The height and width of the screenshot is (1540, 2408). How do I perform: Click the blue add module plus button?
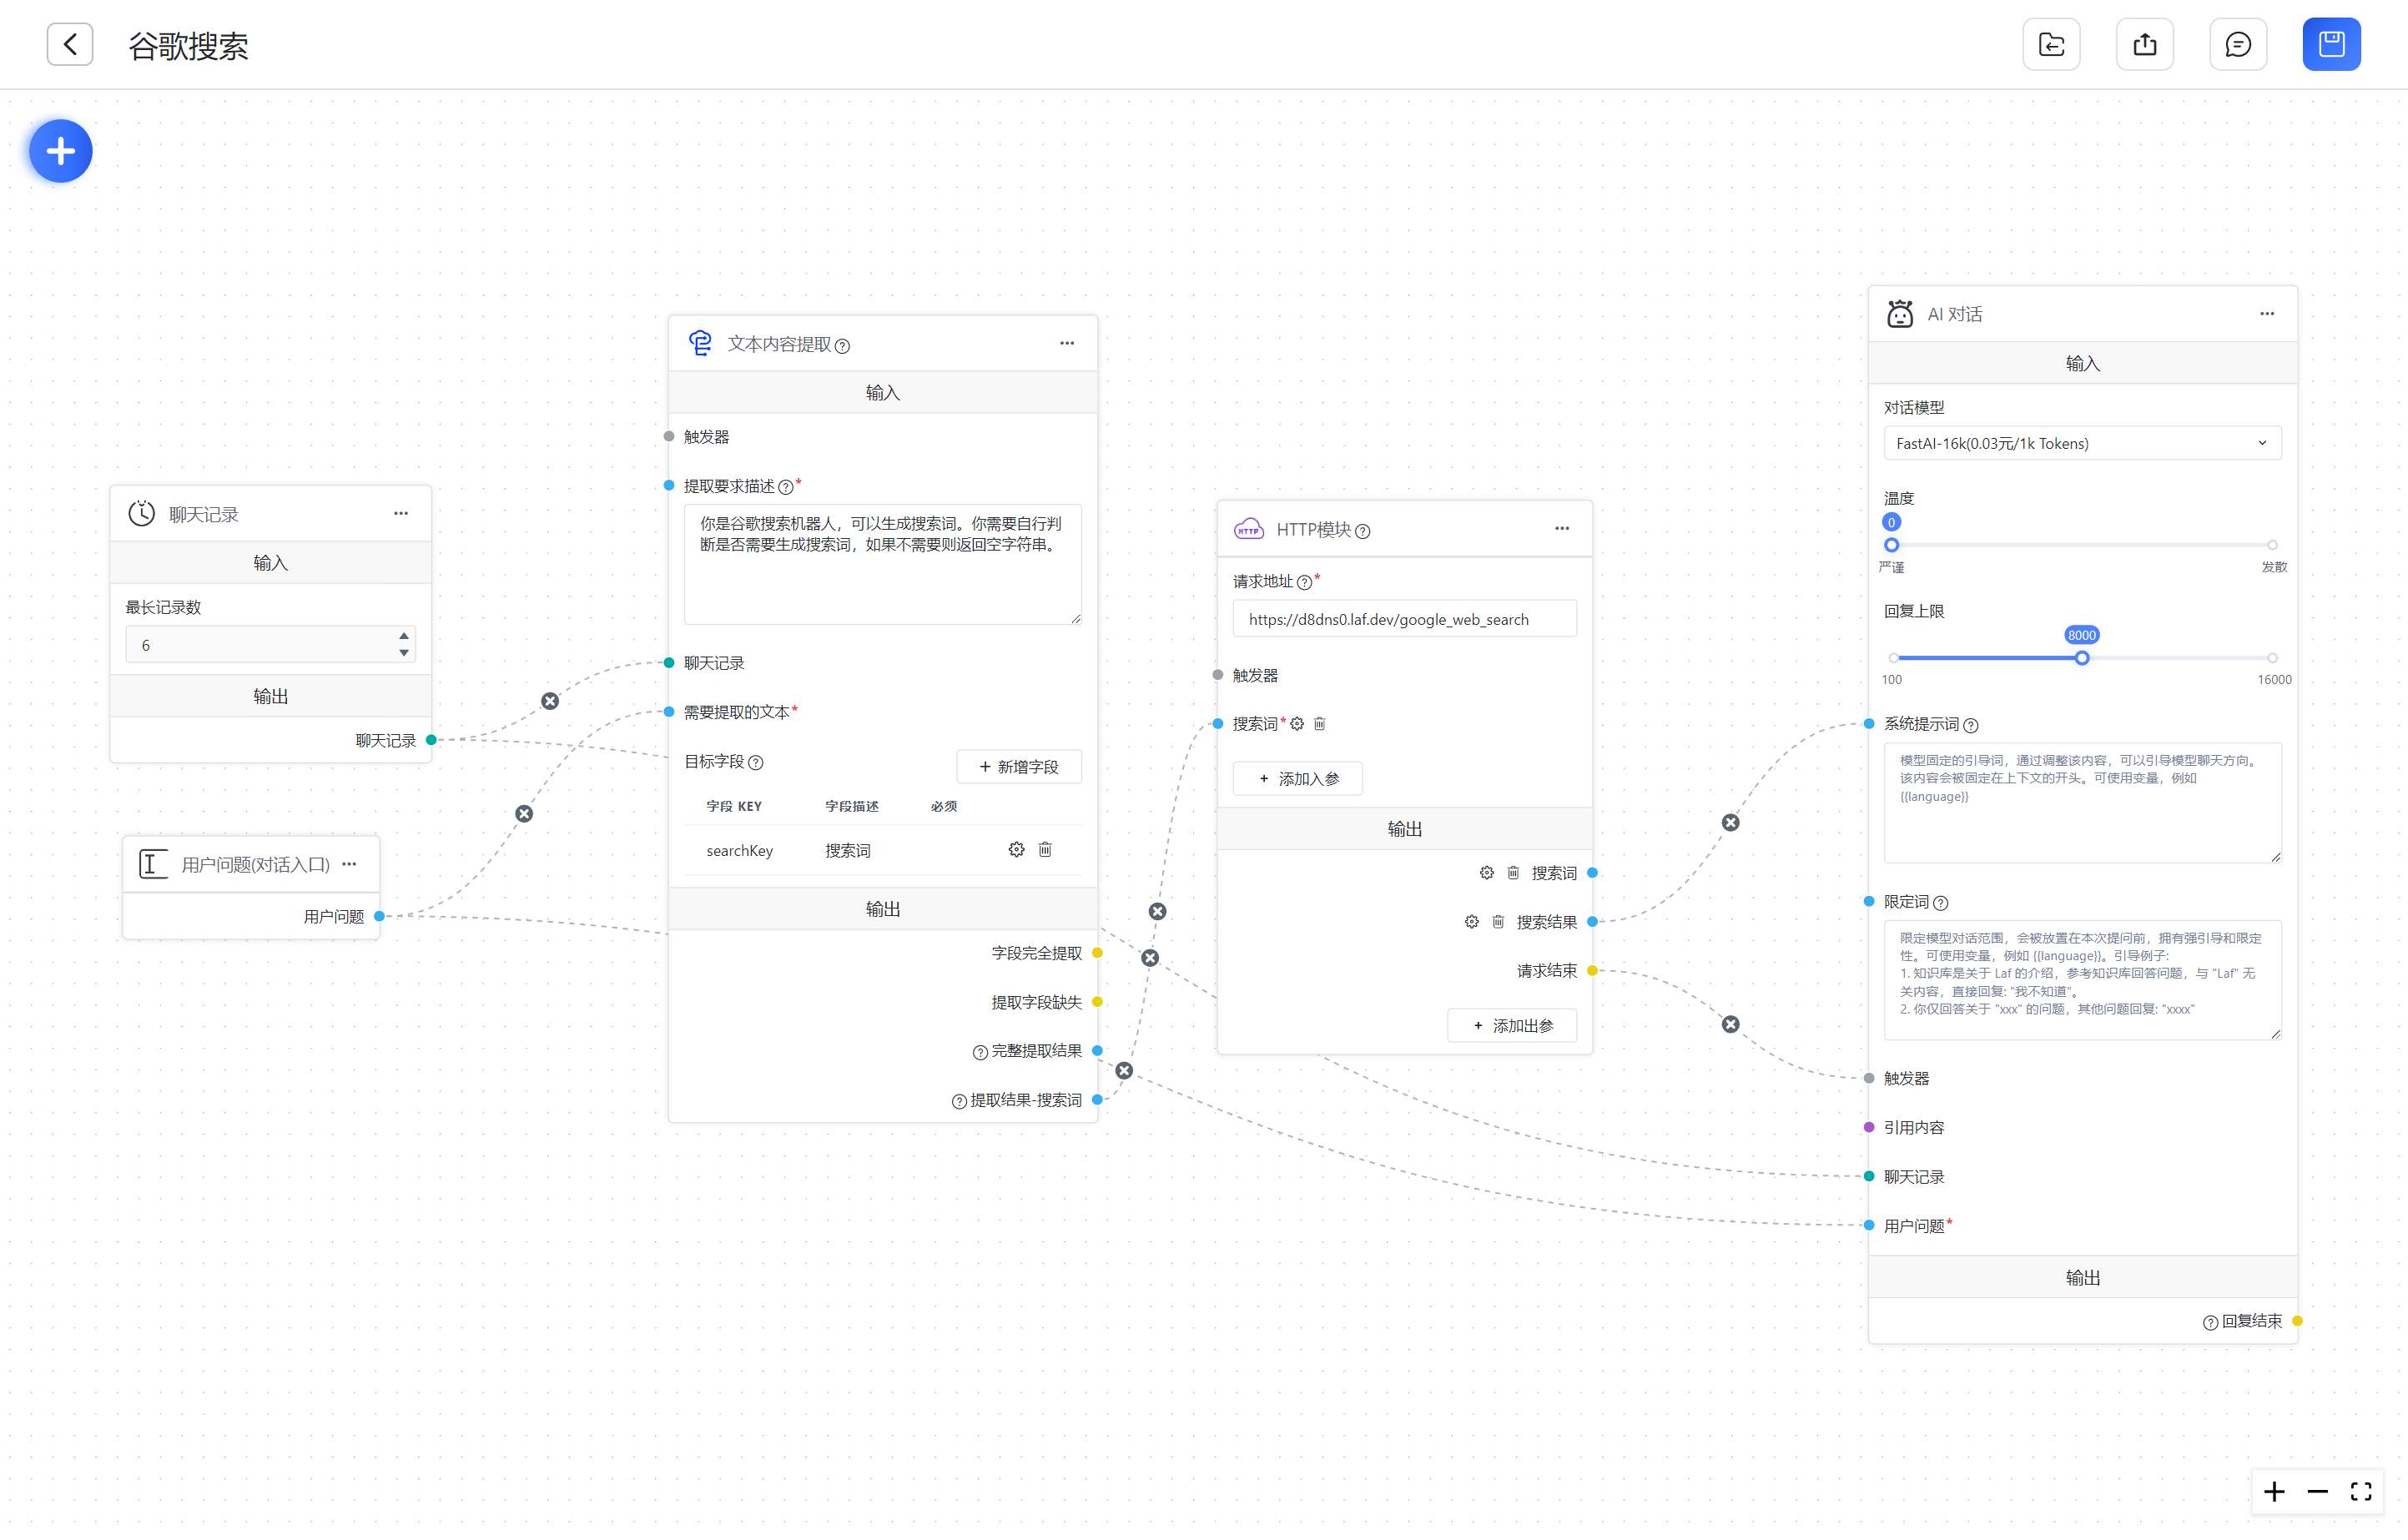(61, 151)
